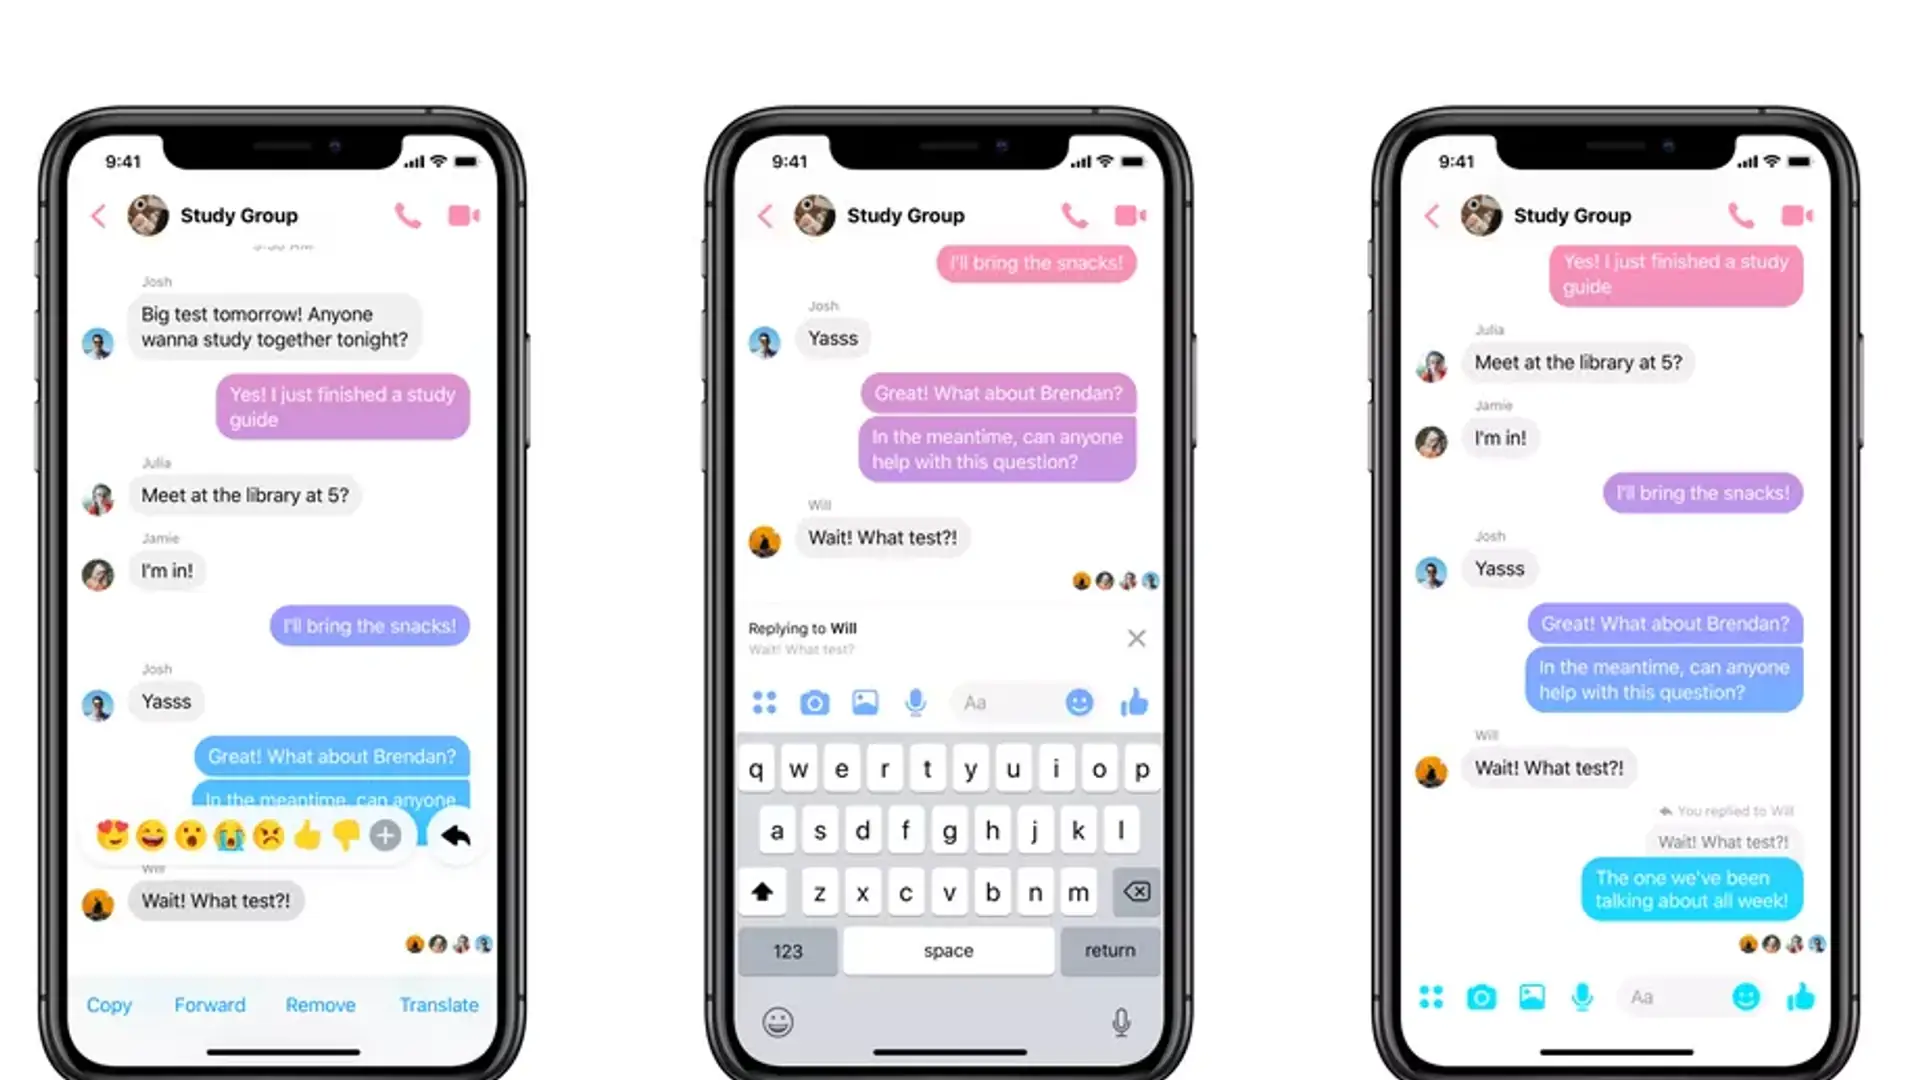Select the Translate option from context menu
The height and width of the screenshot is (1080, 1920).
[x=438, y=1004]
